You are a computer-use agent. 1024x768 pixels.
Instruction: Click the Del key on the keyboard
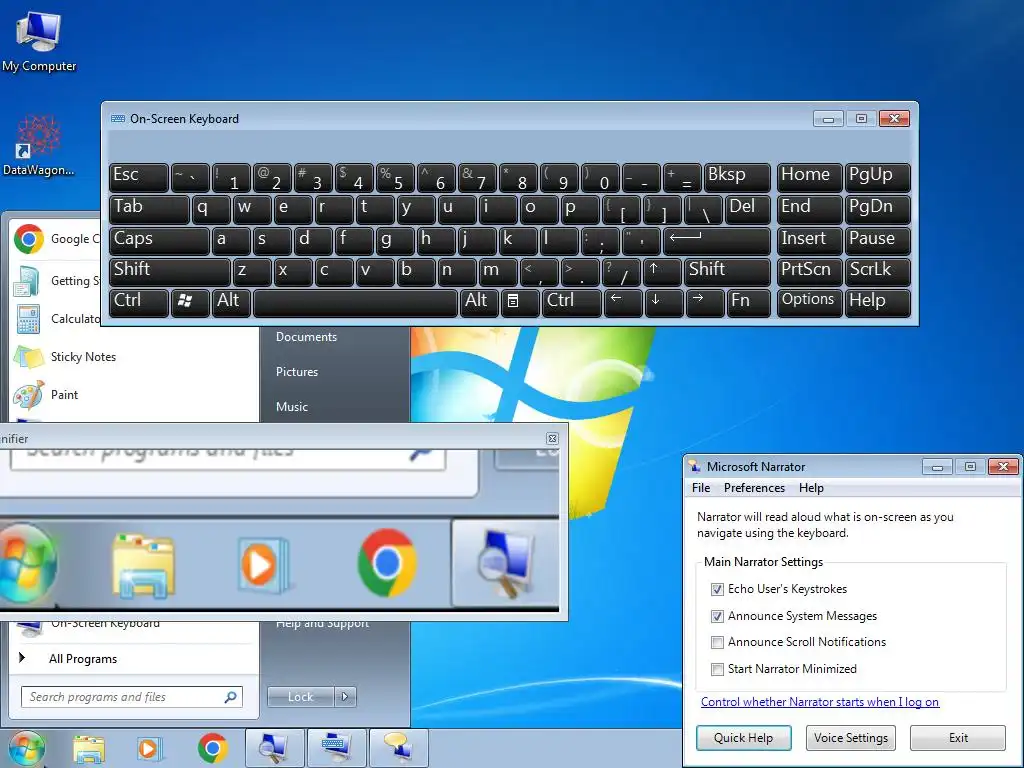748,209
